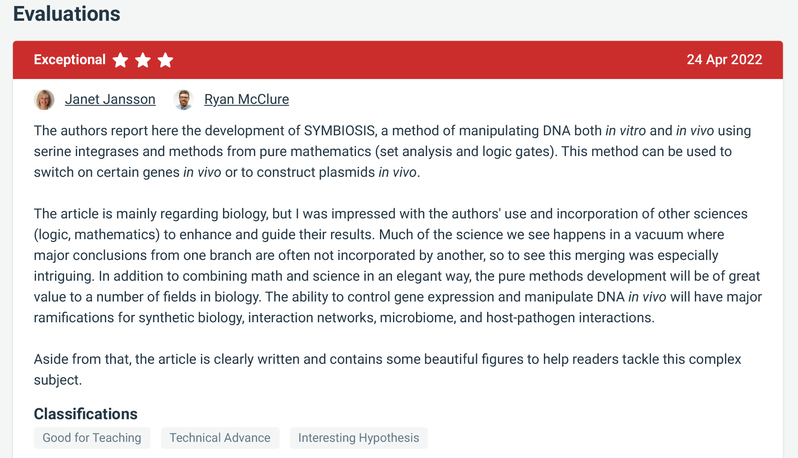Select the Interesting Hypothesis tag
The height and width of the screenshot is (458, 798).
(358, 438)
